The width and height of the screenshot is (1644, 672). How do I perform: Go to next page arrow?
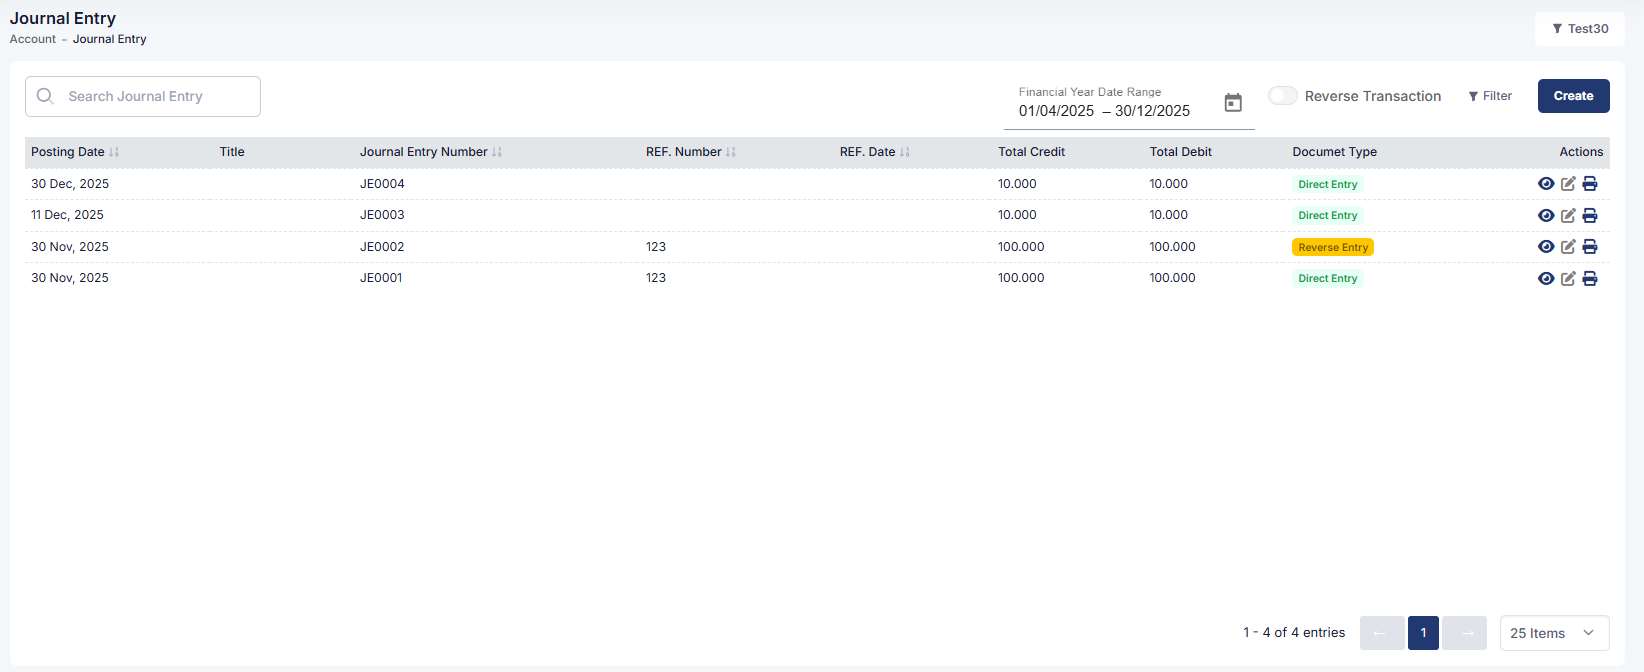[1467, 633]
